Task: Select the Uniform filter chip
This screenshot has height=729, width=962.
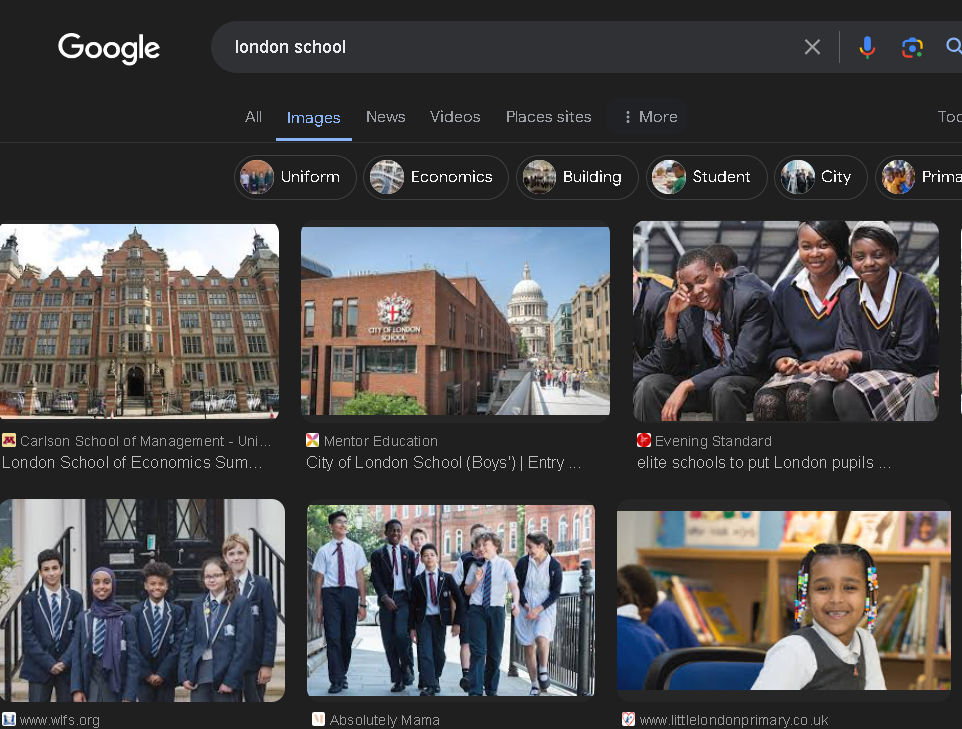Action: pos(295,177)
